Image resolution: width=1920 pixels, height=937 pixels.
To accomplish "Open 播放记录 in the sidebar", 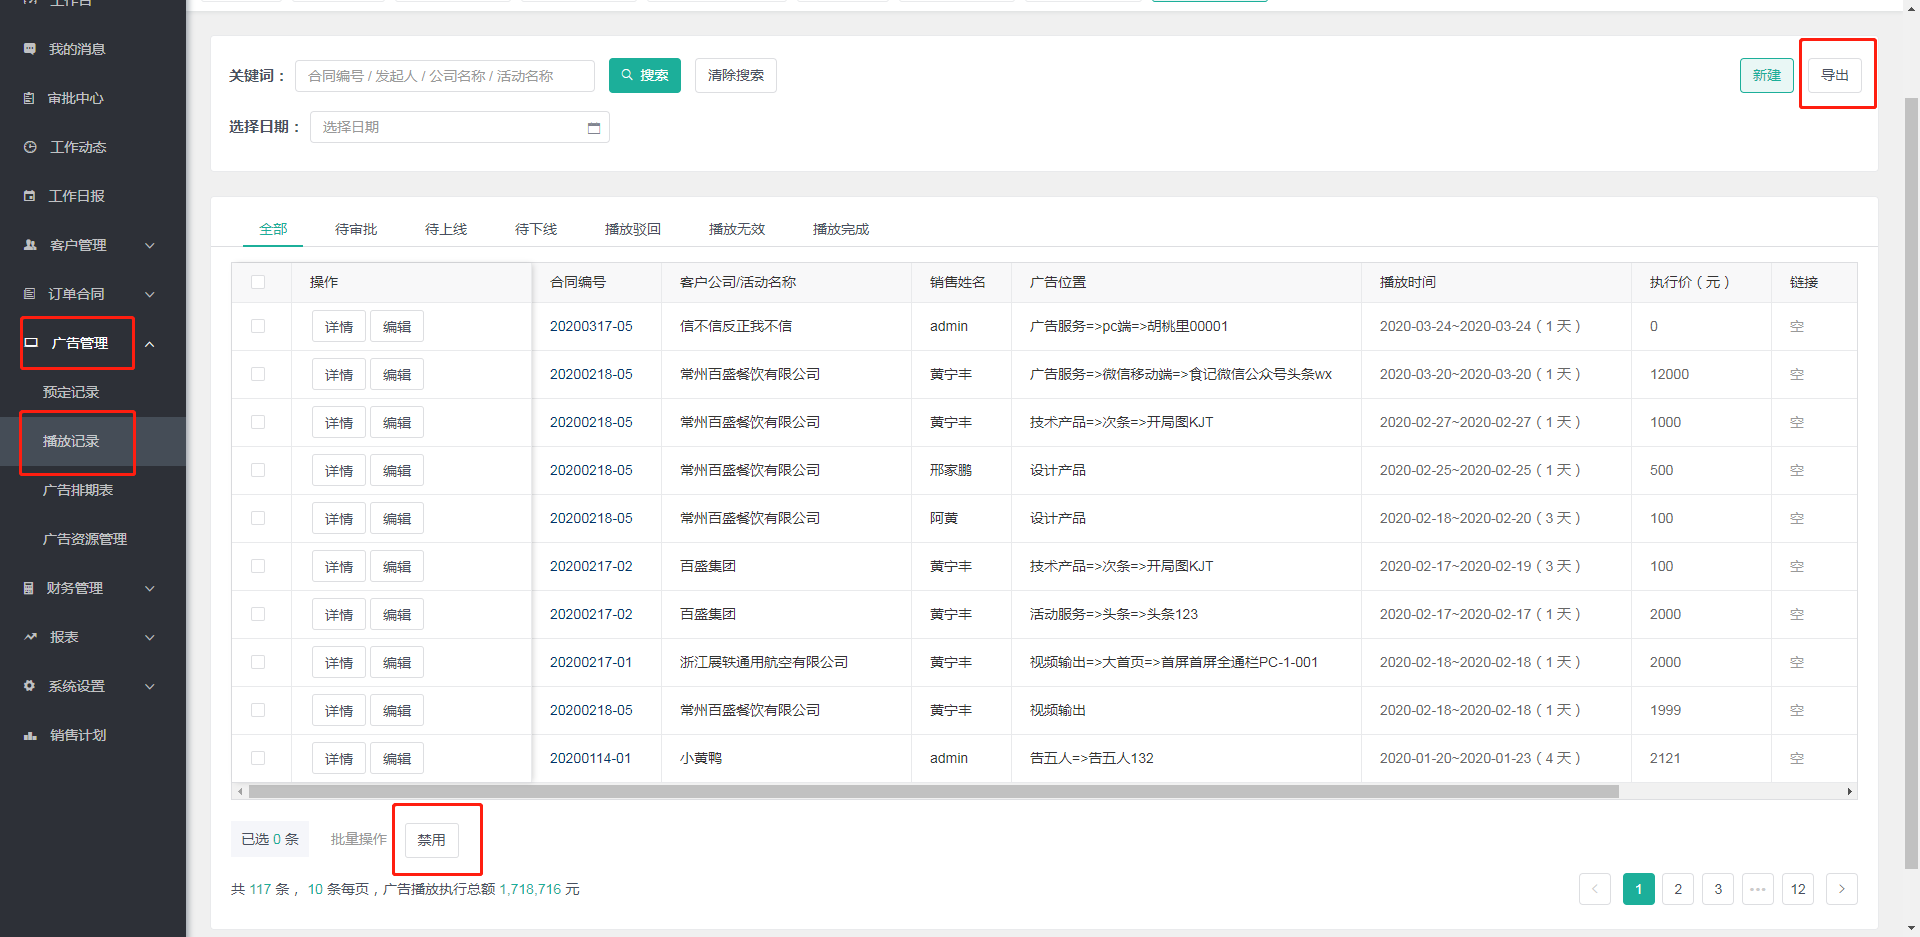I will pyautogui.click(x=71, y=441).
